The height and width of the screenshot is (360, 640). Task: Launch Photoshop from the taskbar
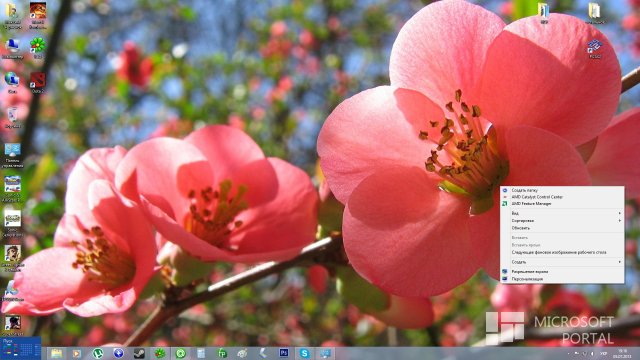[x=284, y=353]
